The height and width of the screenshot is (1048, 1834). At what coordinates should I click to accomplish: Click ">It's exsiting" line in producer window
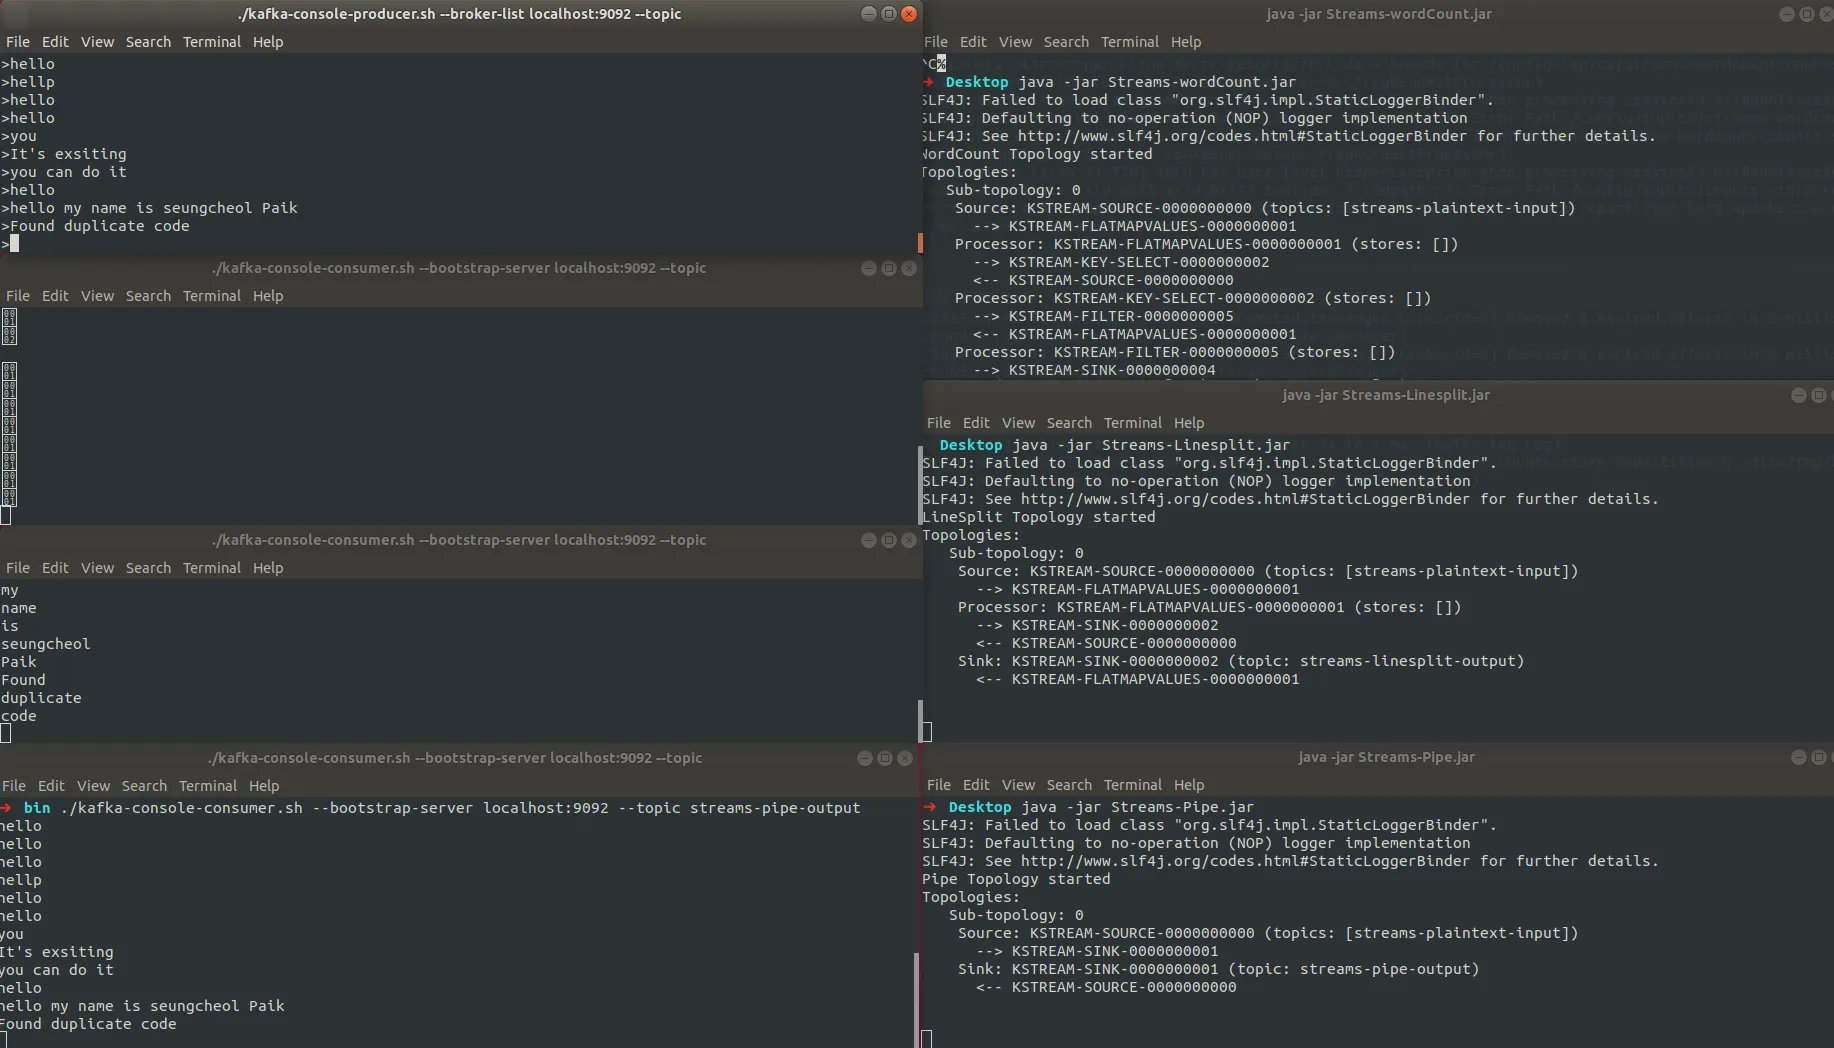click(64, 154)
